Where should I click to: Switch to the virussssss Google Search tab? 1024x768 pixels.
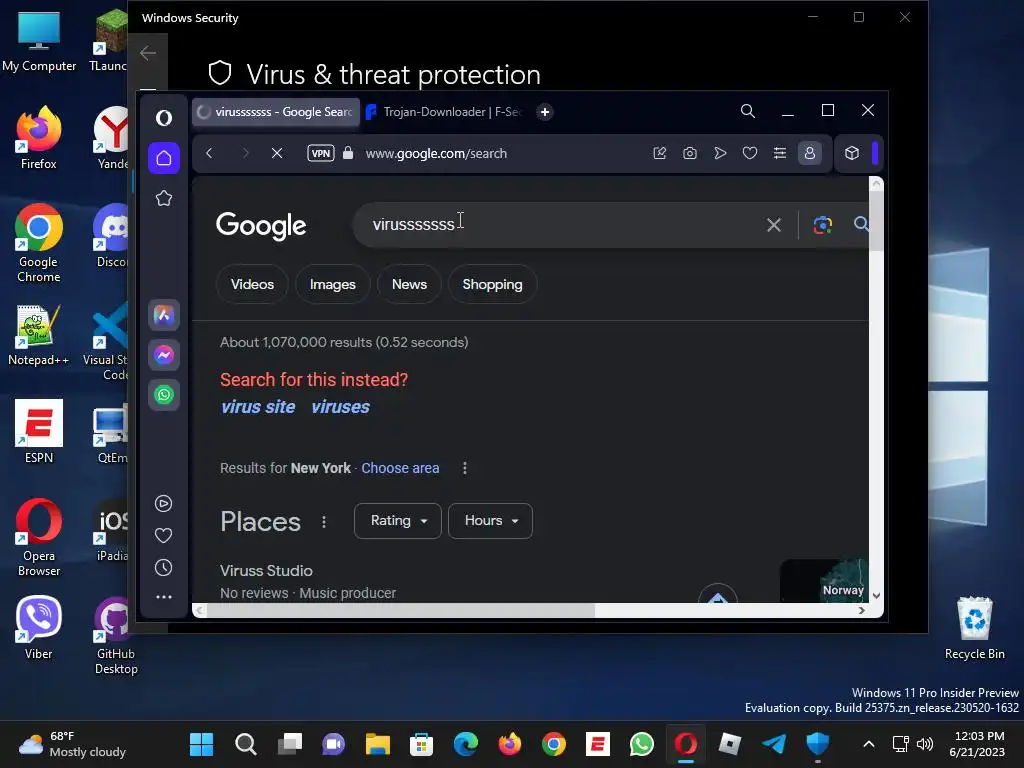coord(276,112)
